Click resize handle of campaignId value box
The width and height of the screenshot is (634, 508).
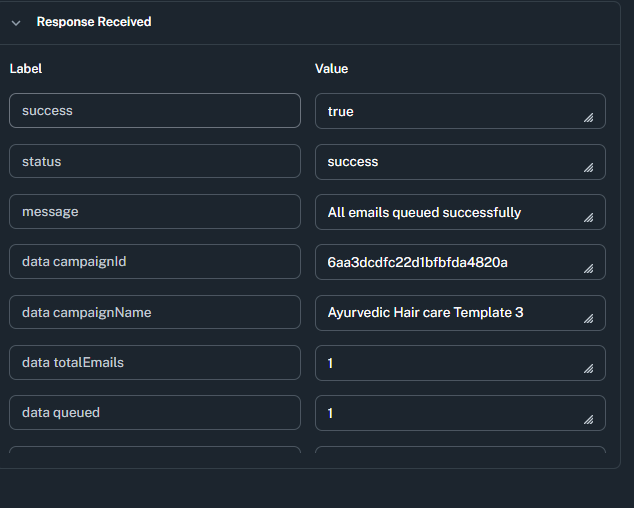click(589, 269)
